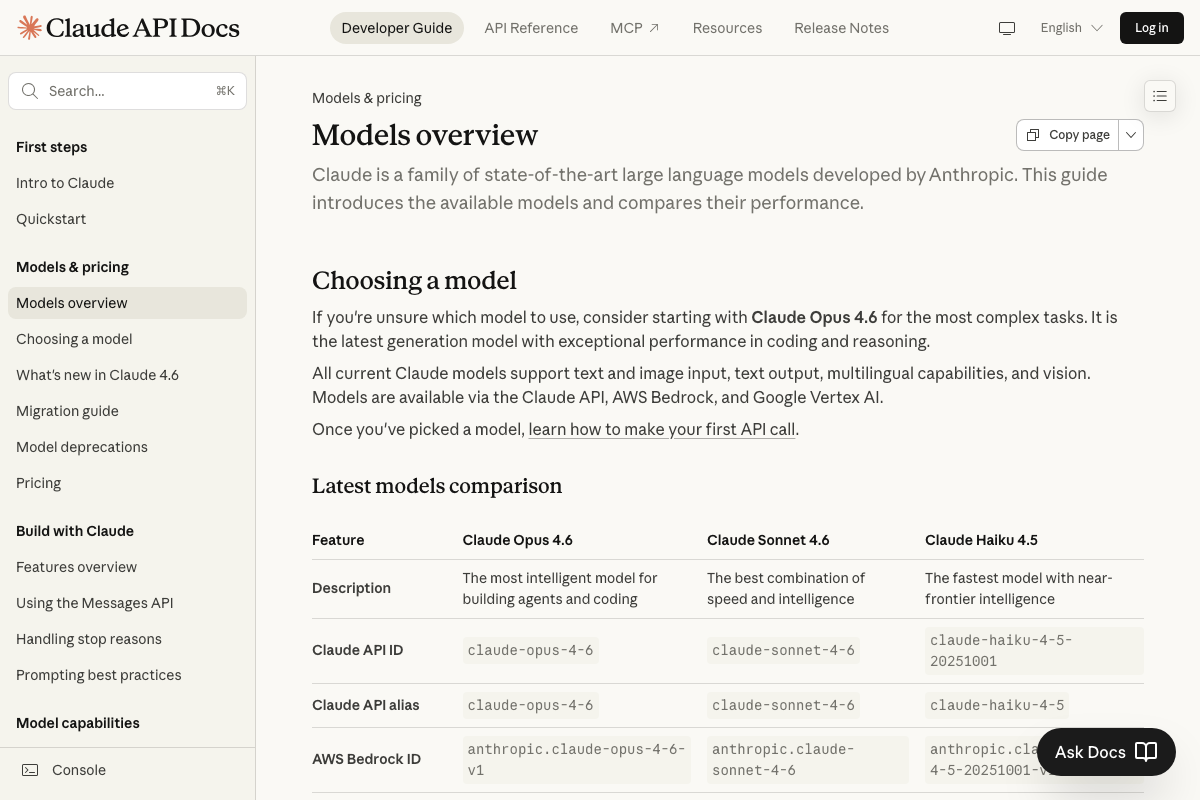Image resolution: width=1200 pixels, height=800 pixels.
Task: Follow the first API call link
Action: 662,429
